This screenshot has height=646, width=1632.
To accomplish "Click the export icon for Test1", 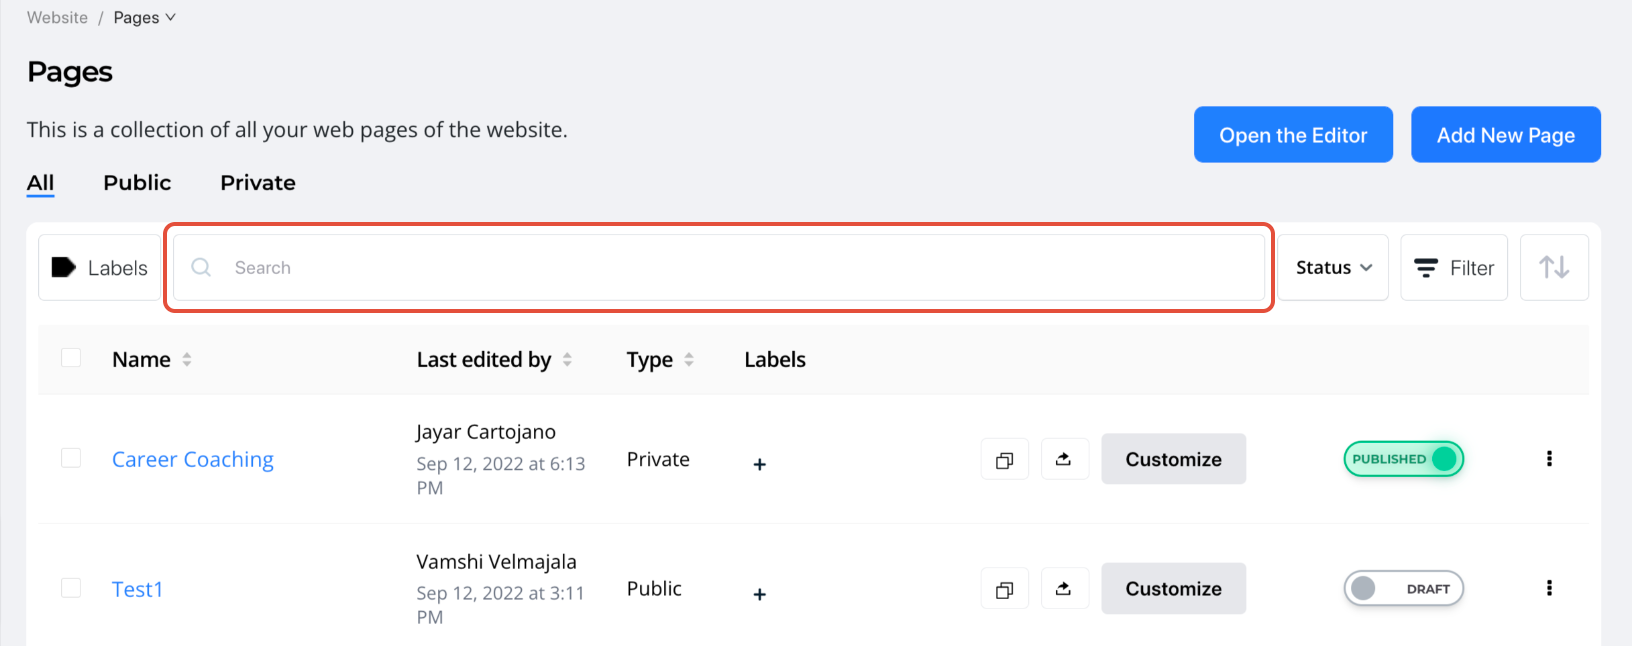I will (x=1064, y=590).
